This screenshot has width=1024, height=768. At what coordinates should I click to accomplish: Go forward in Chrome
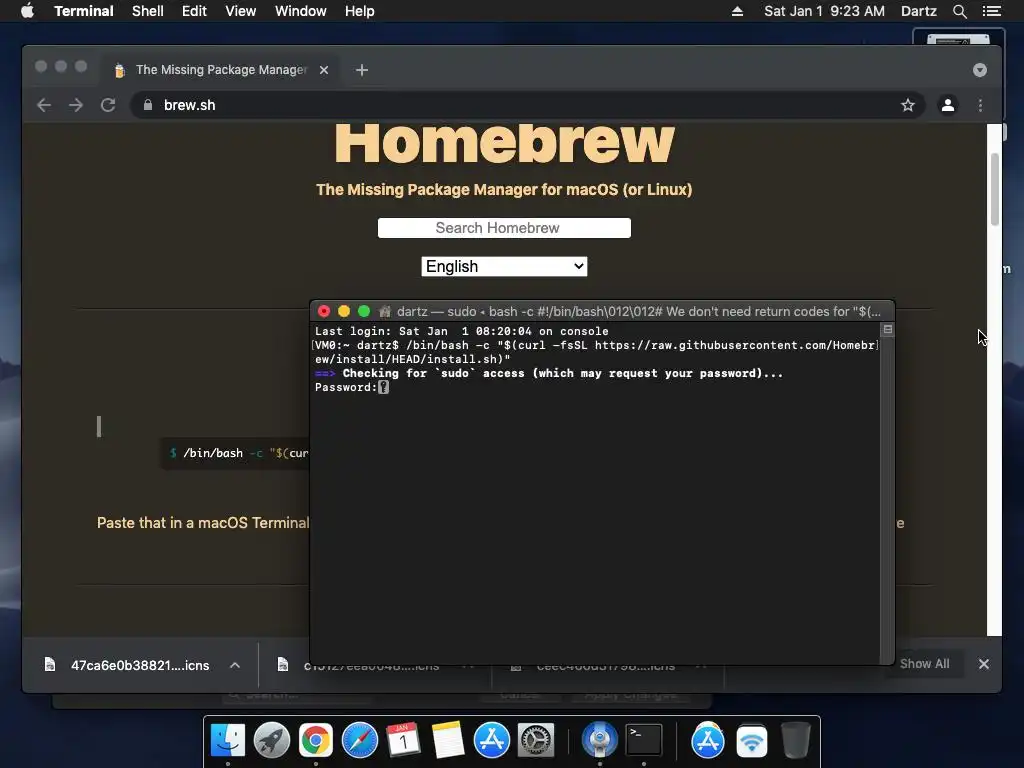pyautogui.click(x=76, y=105)
